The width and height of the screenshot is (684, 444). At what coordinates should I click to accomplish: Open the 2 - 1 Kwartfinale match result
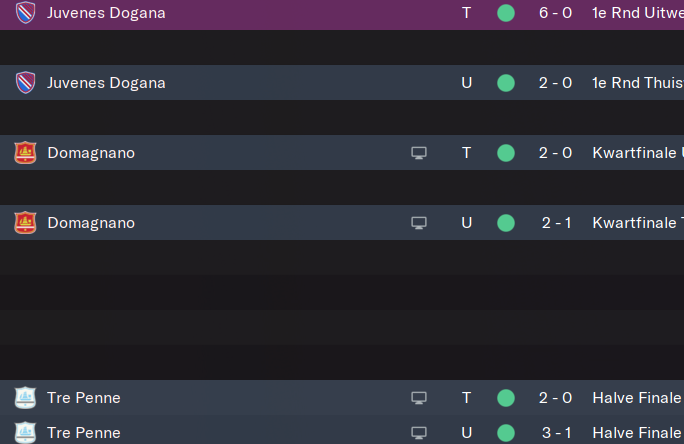[556, 223]
